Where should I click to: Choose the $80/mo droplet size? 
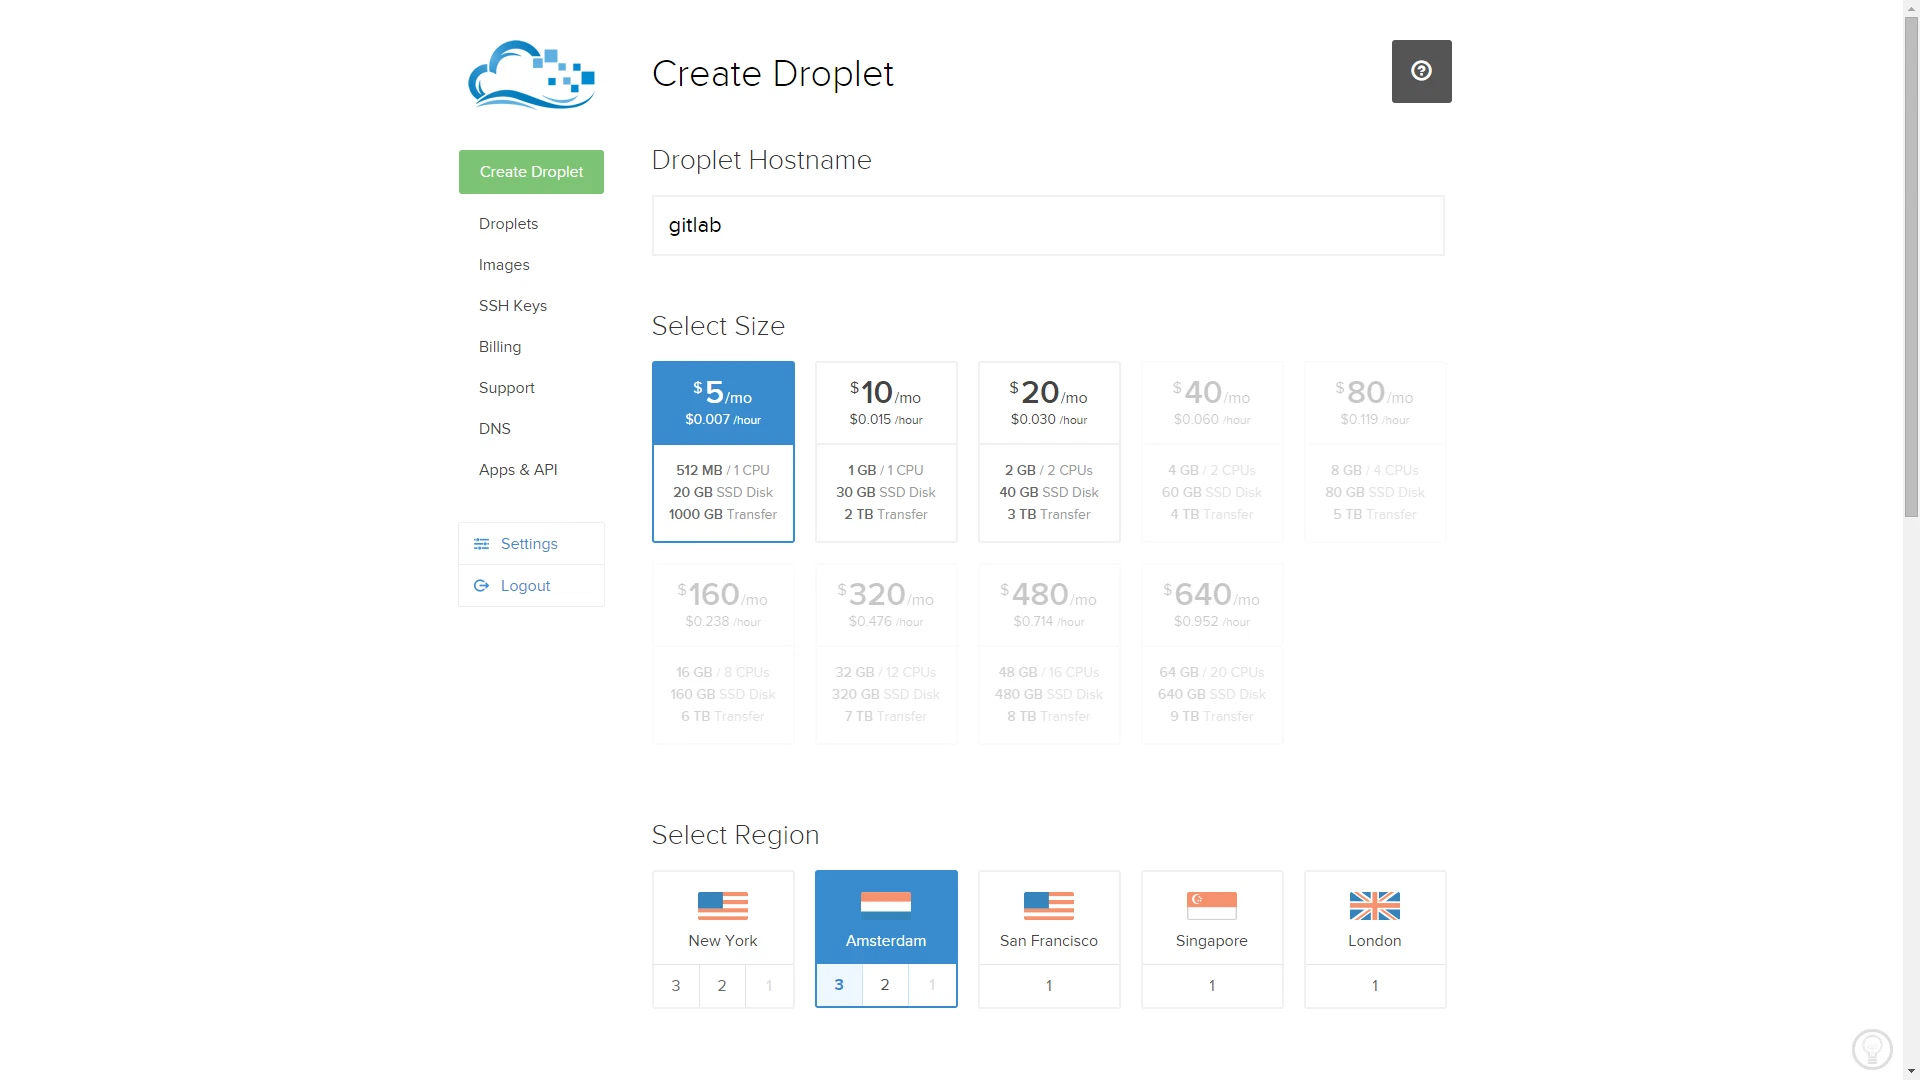coord(1375,452)
